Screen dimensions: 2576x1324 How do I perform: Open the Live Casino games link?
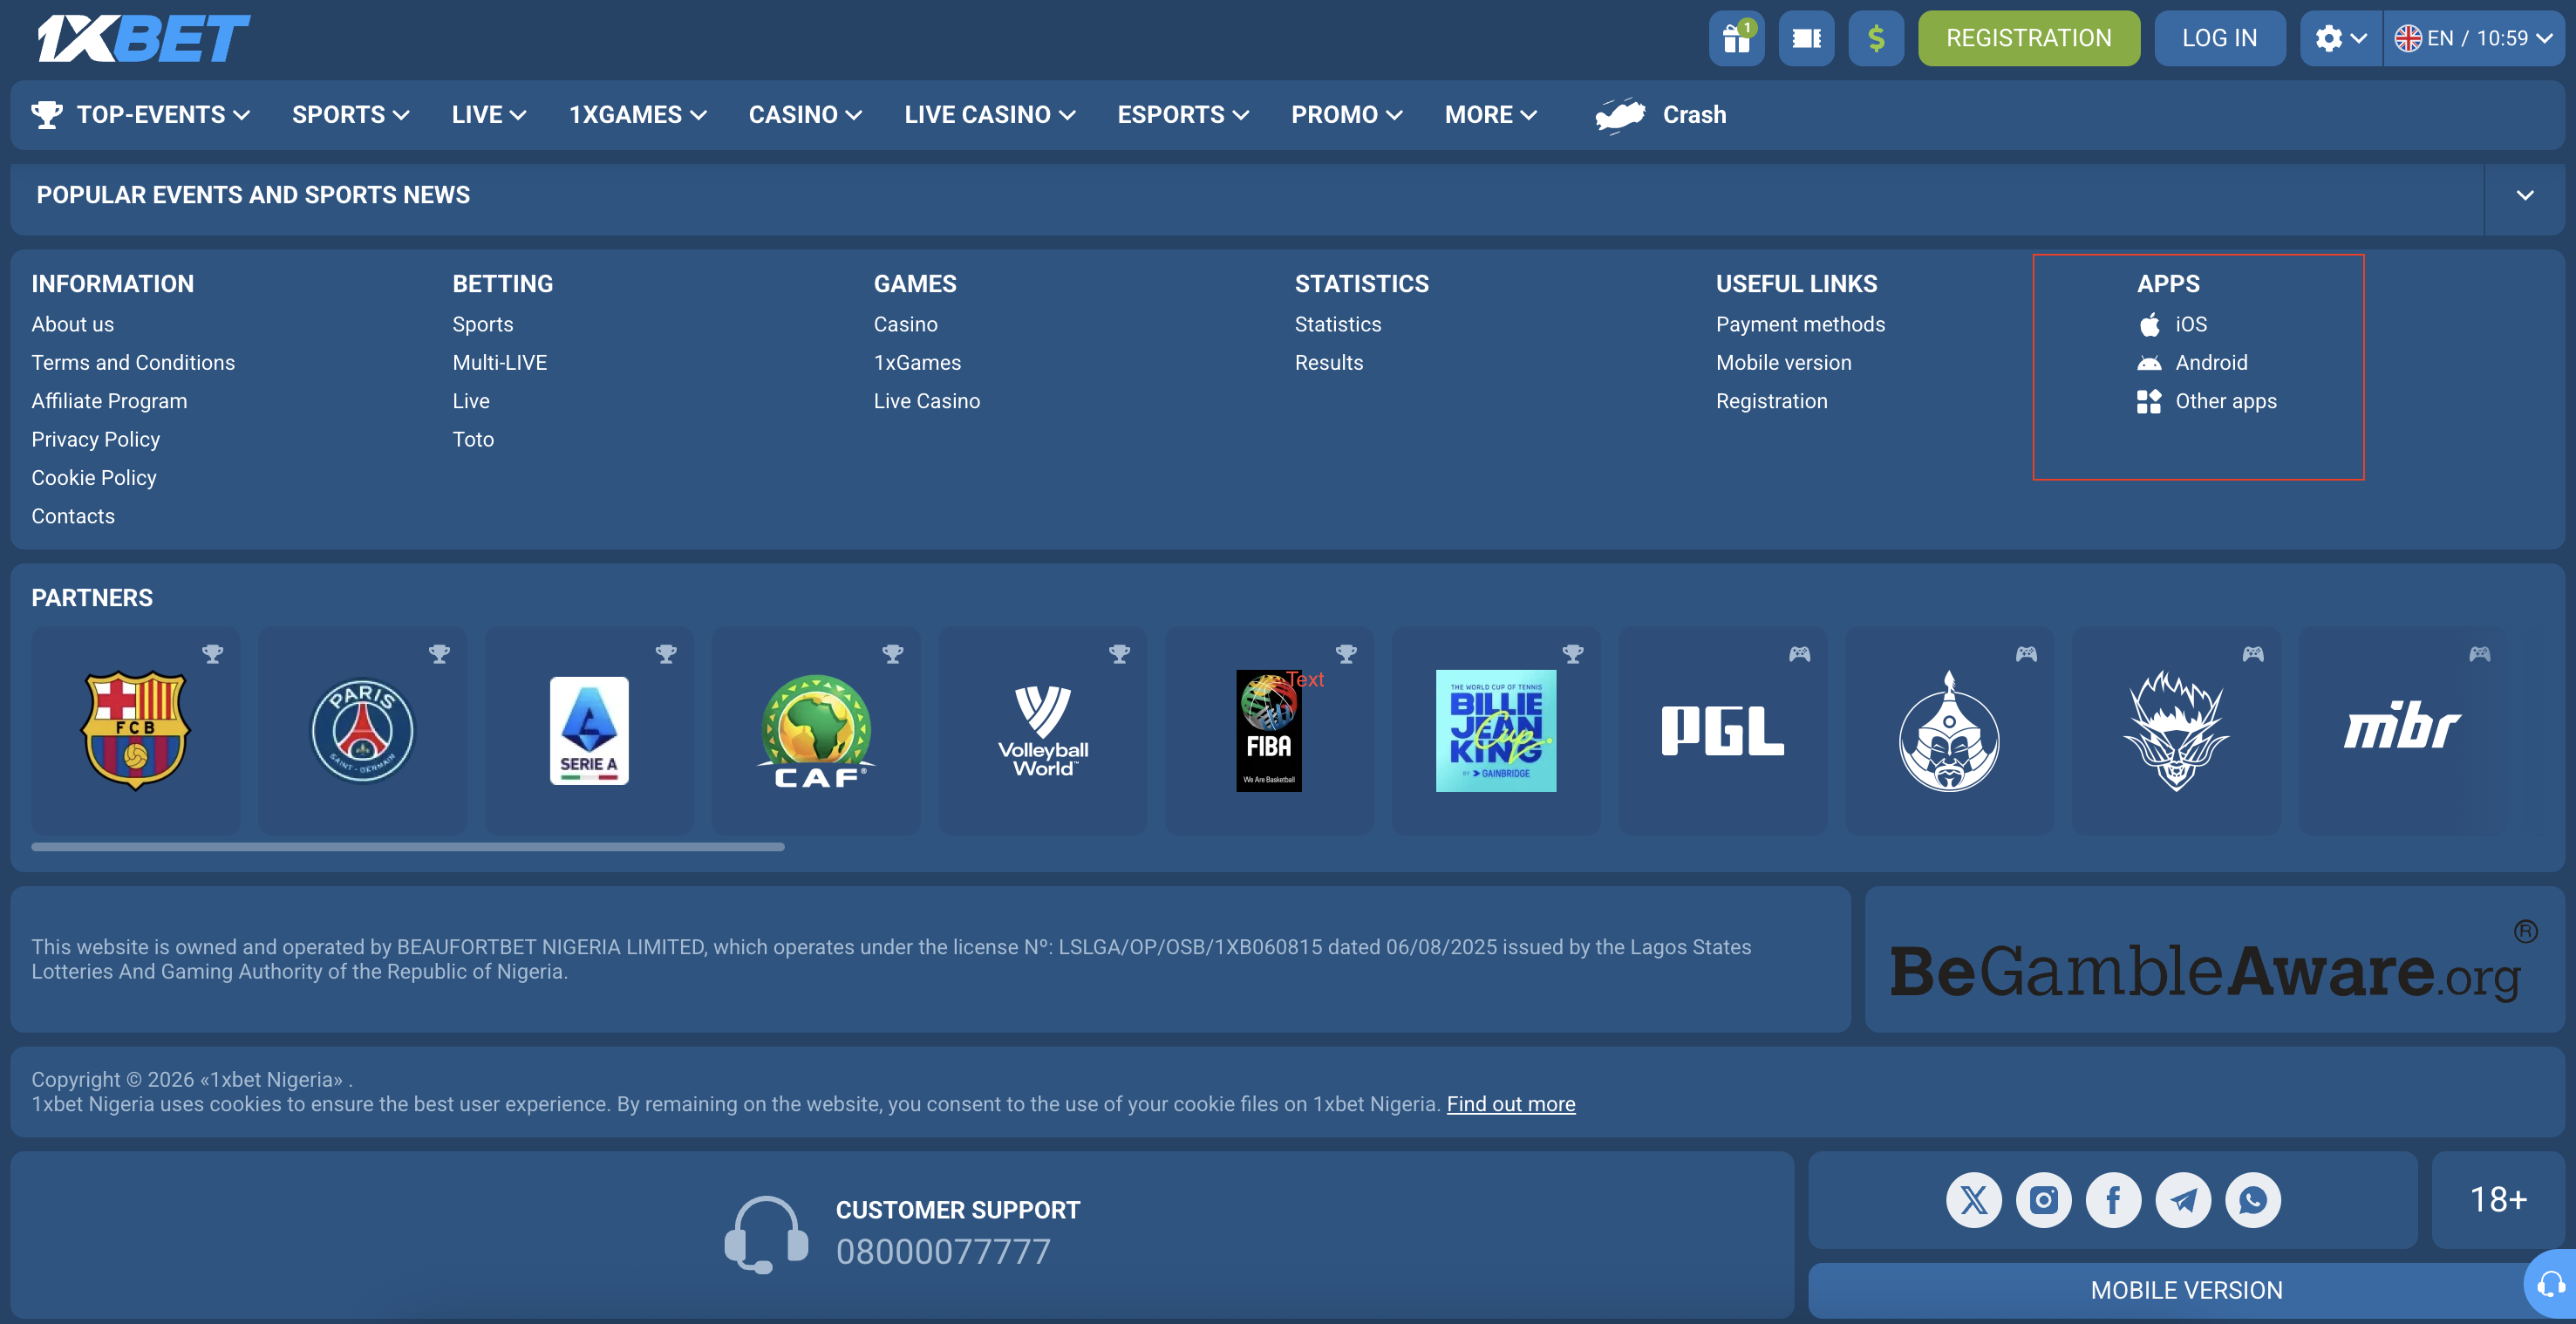click(x=926, y=401)
